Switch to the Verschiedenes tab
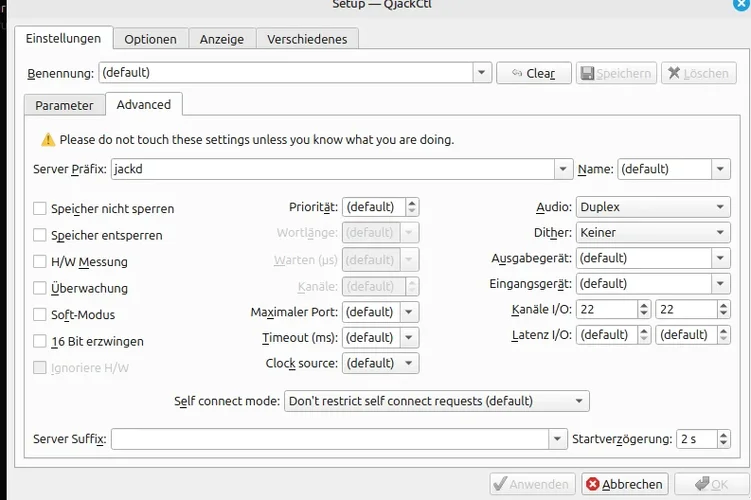 coord(307,39)
